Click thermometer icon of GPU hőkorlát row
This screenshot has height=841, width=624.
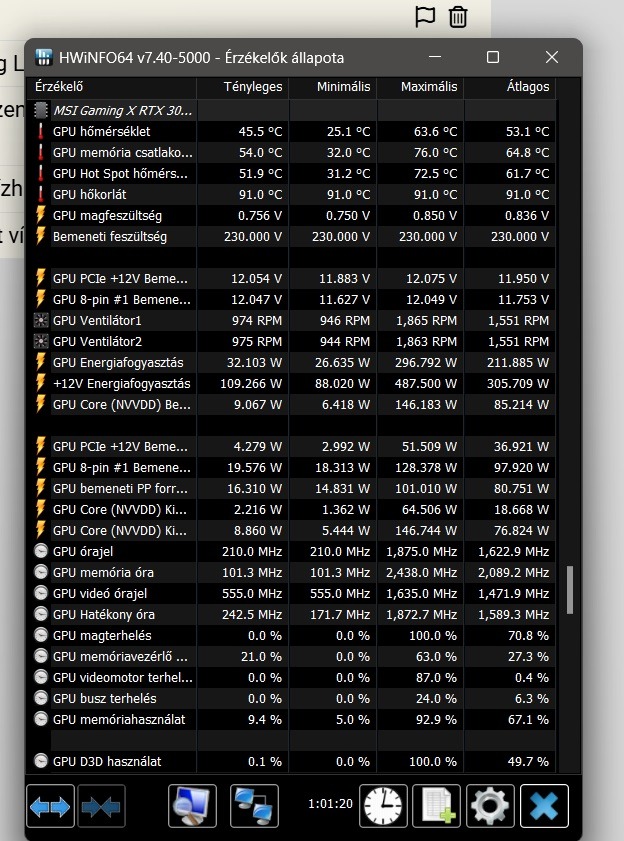point(41,194)
